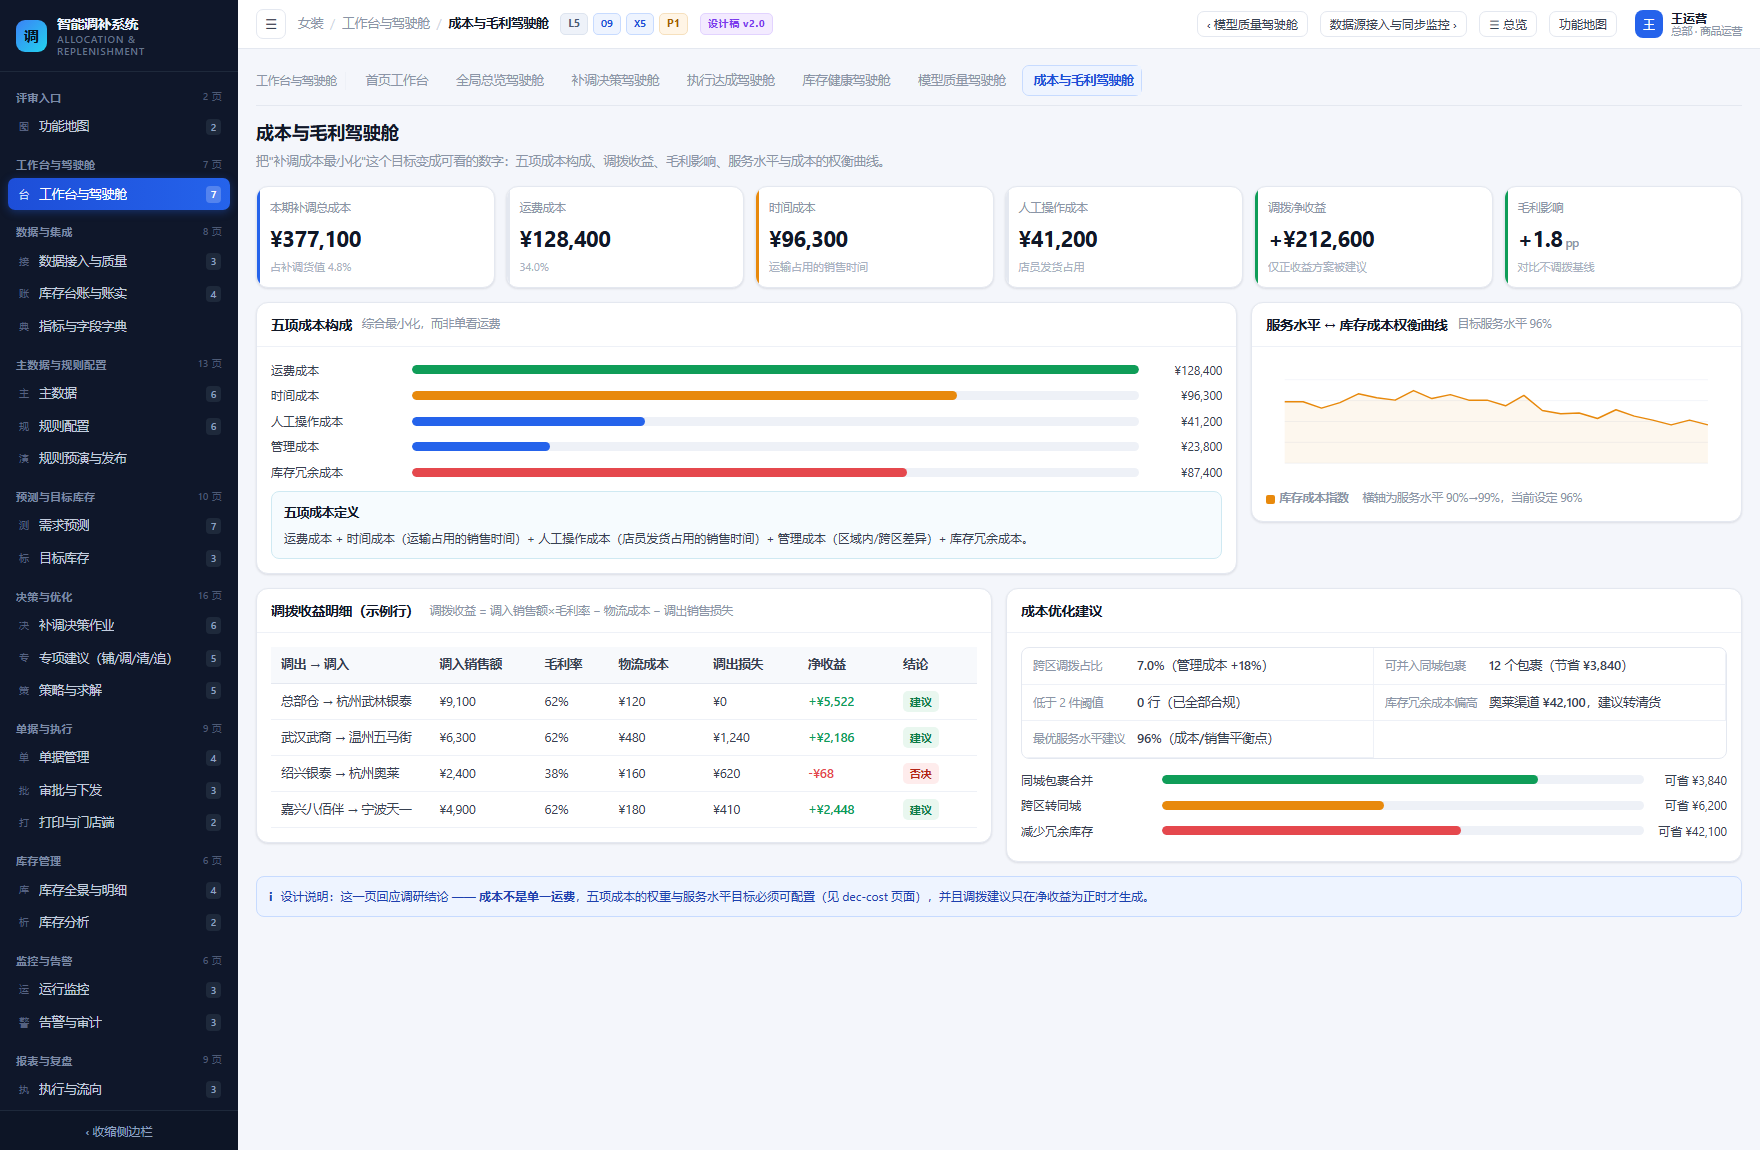Click icon beside 需求预测 sidebar item
1760x1150 pixels.
24,525
